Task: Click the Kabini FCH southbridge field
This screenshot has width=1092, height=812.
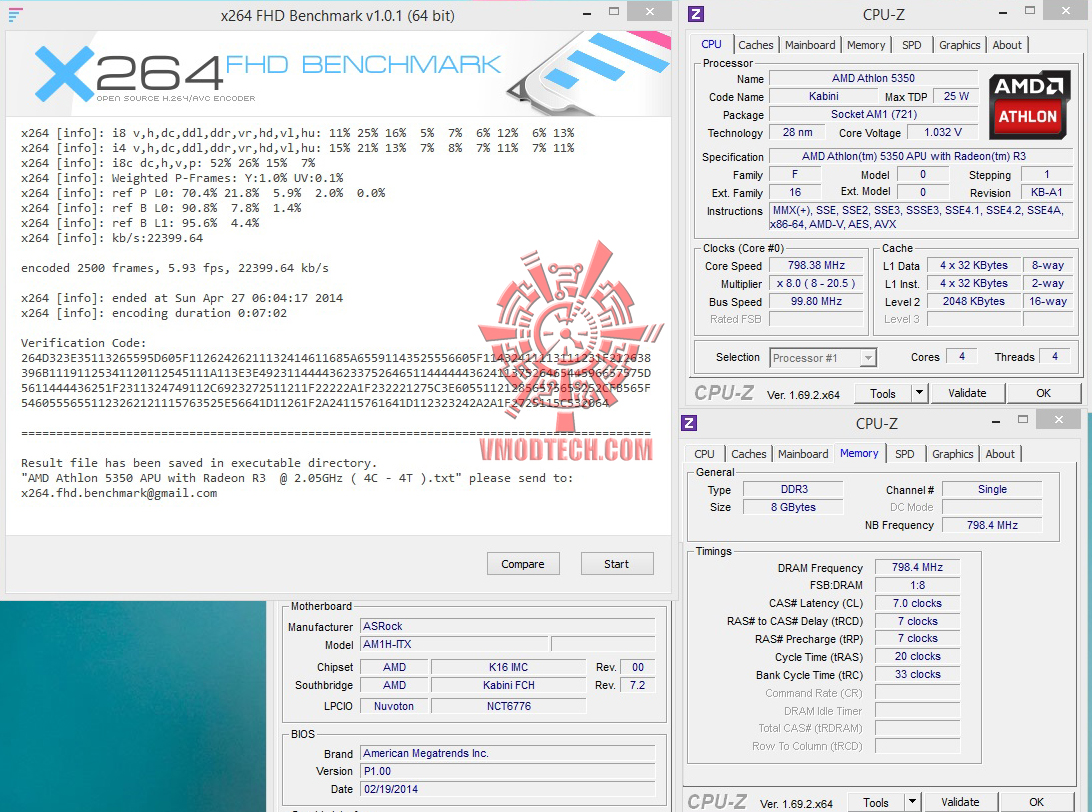Action: pos(508,685)
